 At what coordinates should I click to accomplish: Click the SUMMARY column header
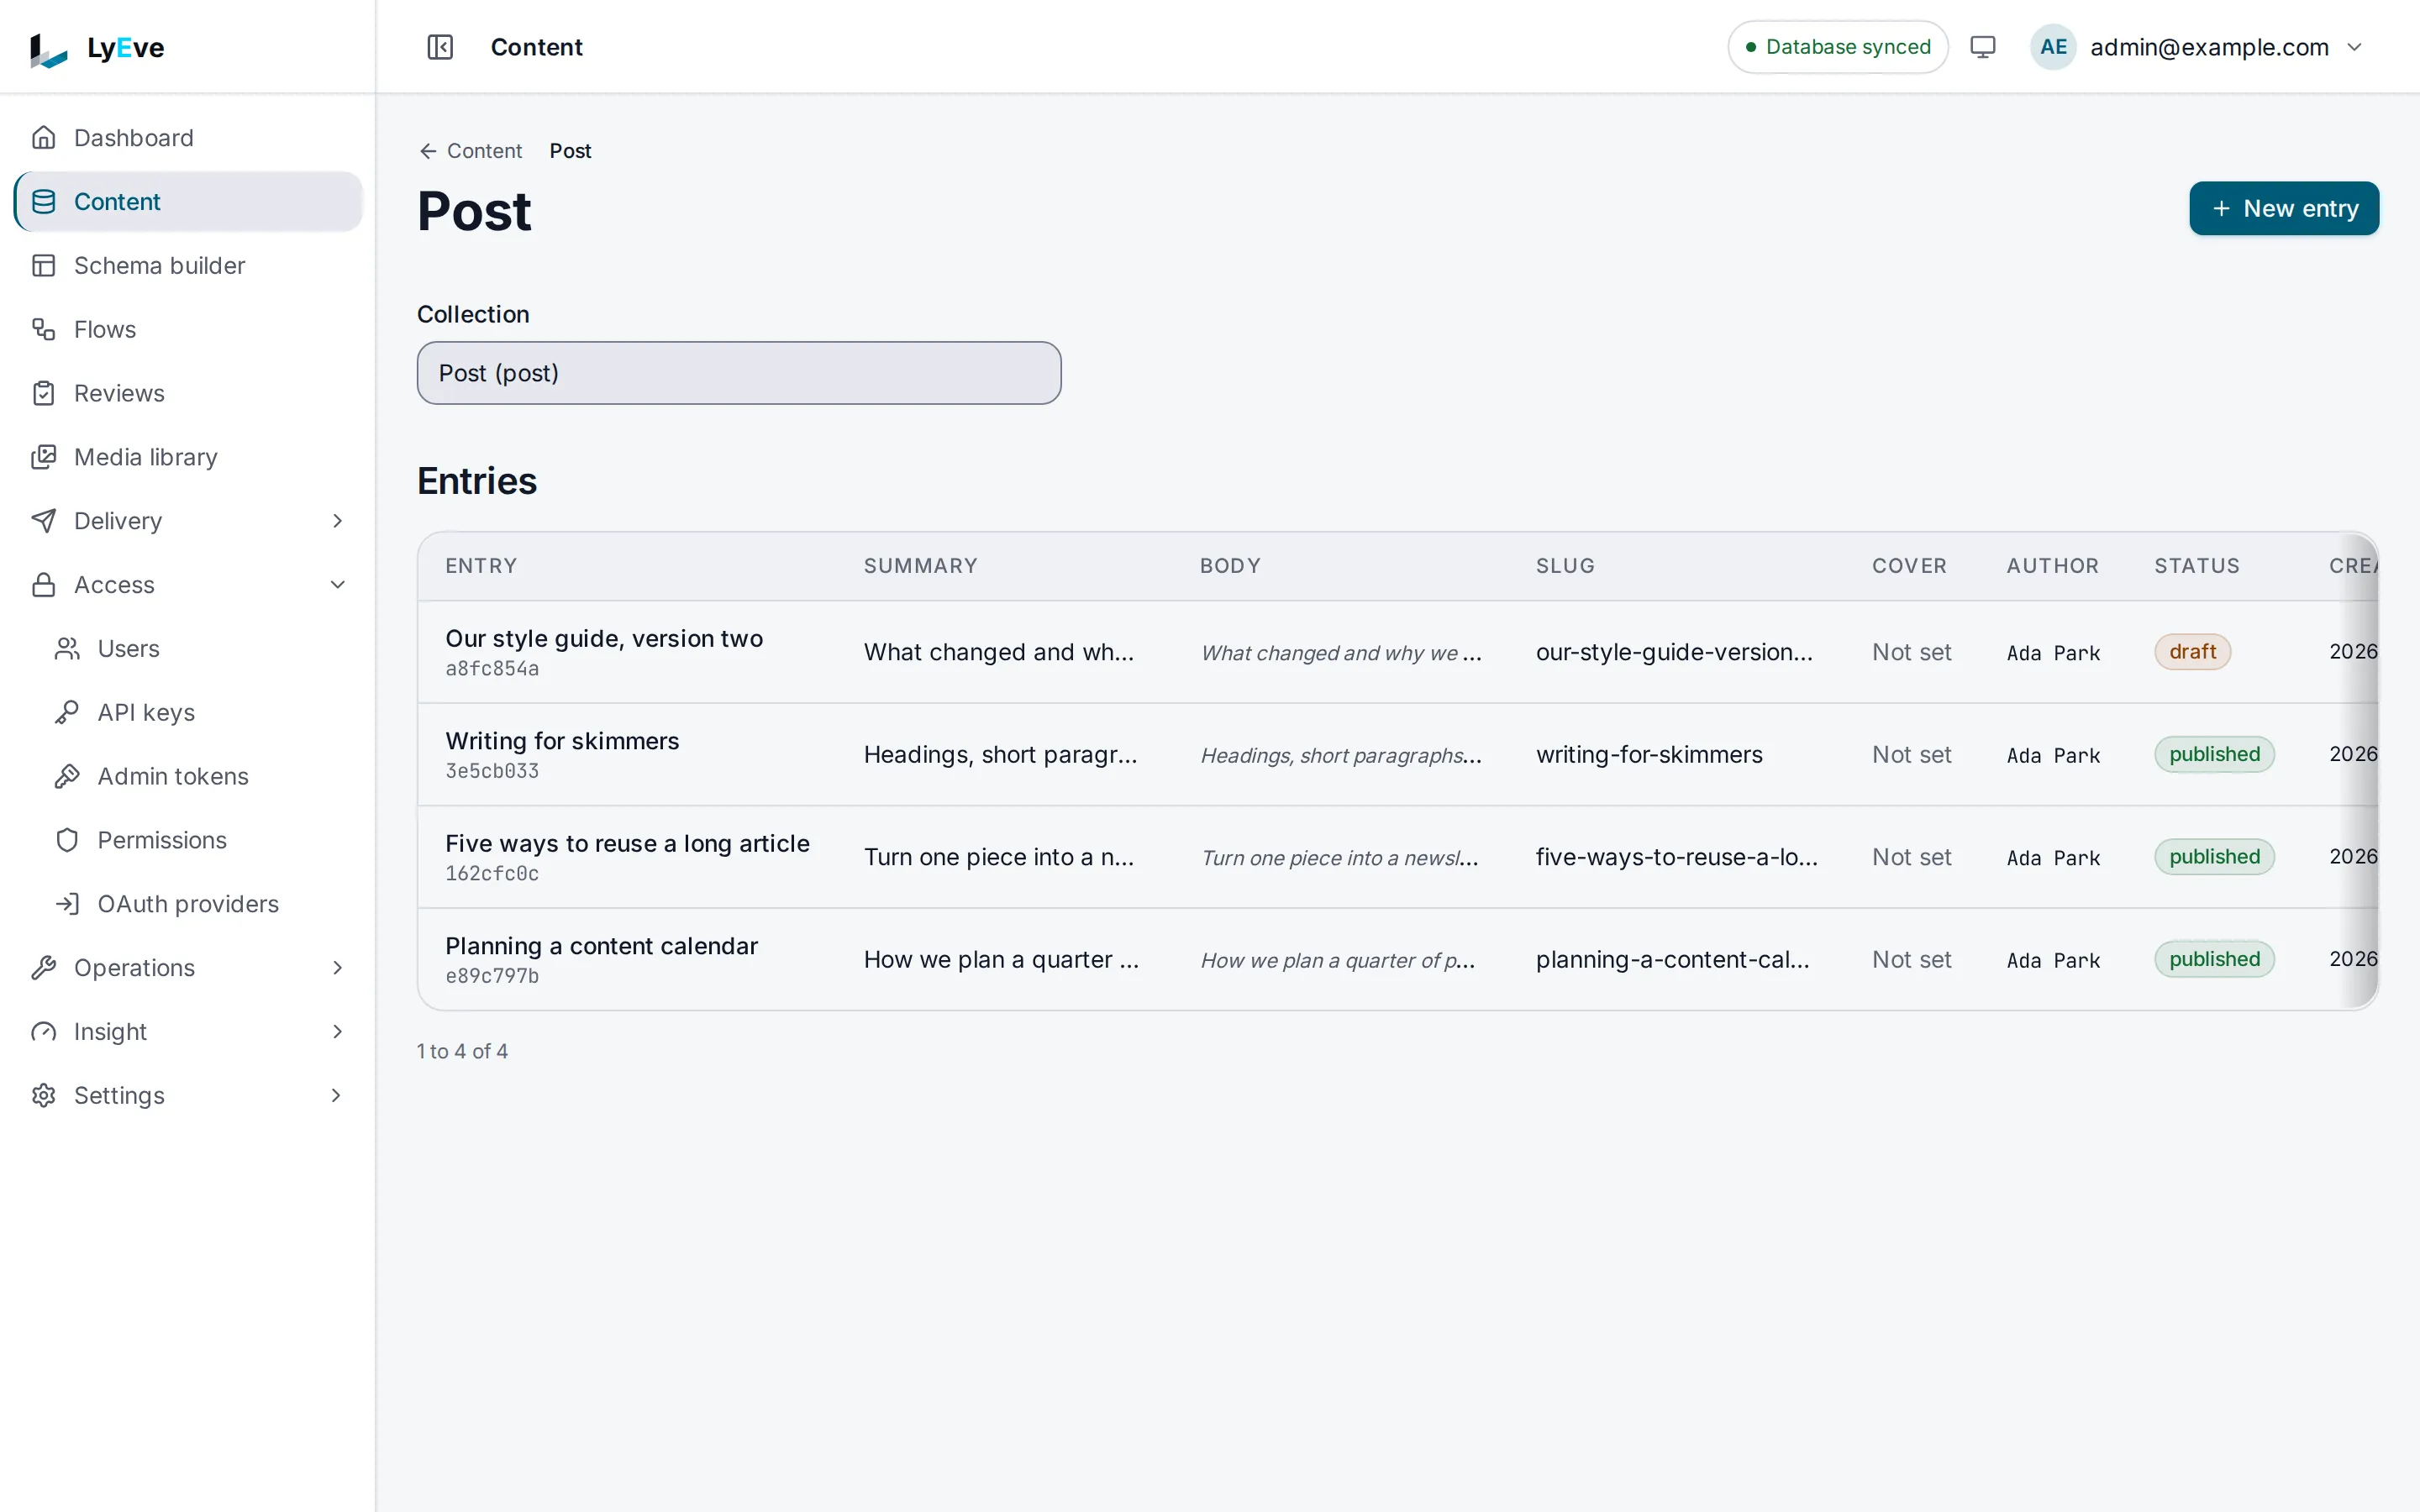[920, 566]
